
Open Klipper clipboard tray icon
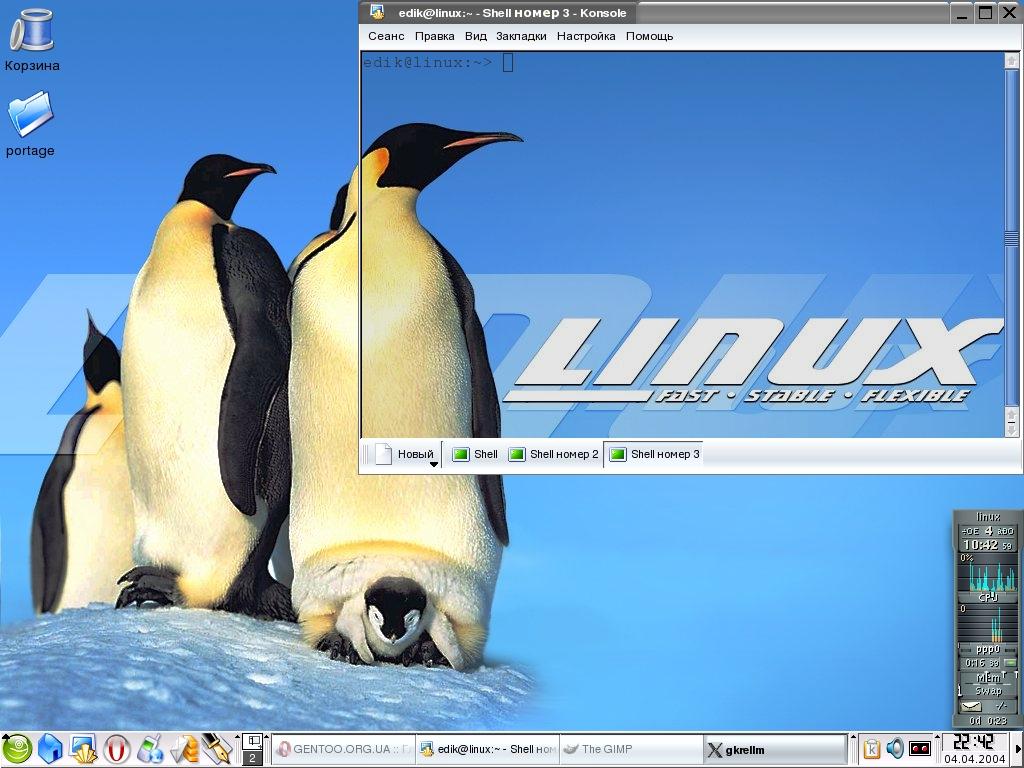pyautogui.click(x=872, y=748)
